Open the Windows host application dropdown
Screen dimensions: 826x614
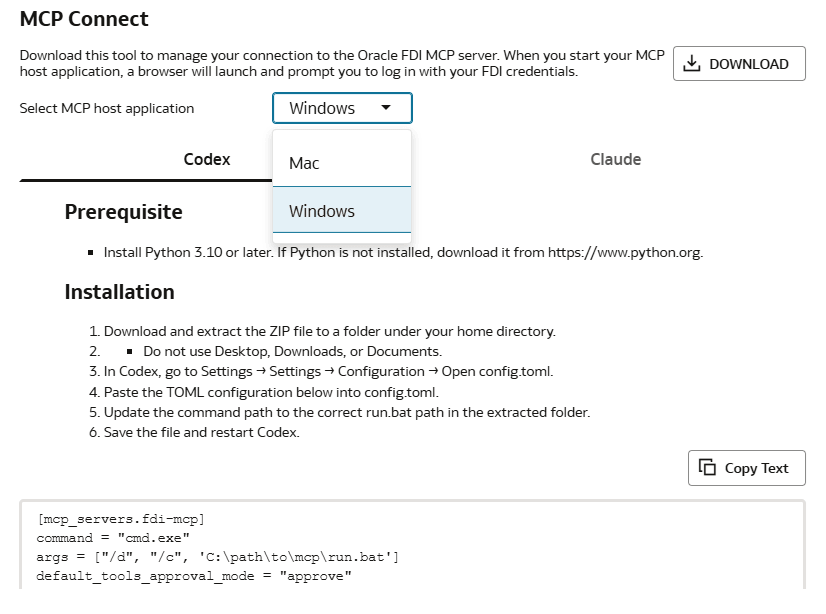[342, 108]
